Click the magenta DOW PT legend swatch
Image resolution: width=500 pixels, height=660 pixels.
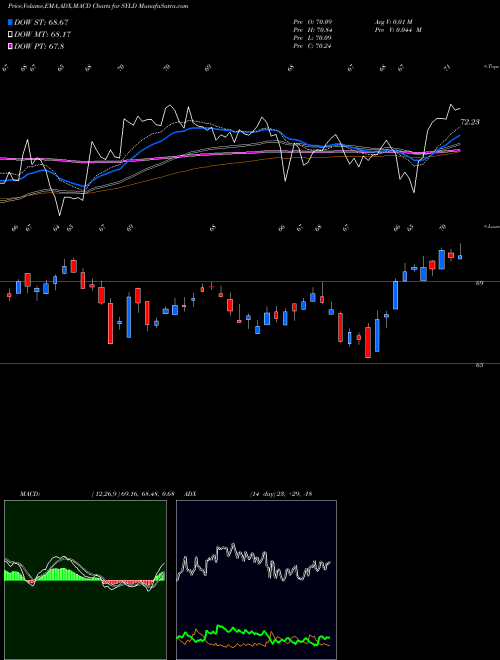click(x=10, y=47)
